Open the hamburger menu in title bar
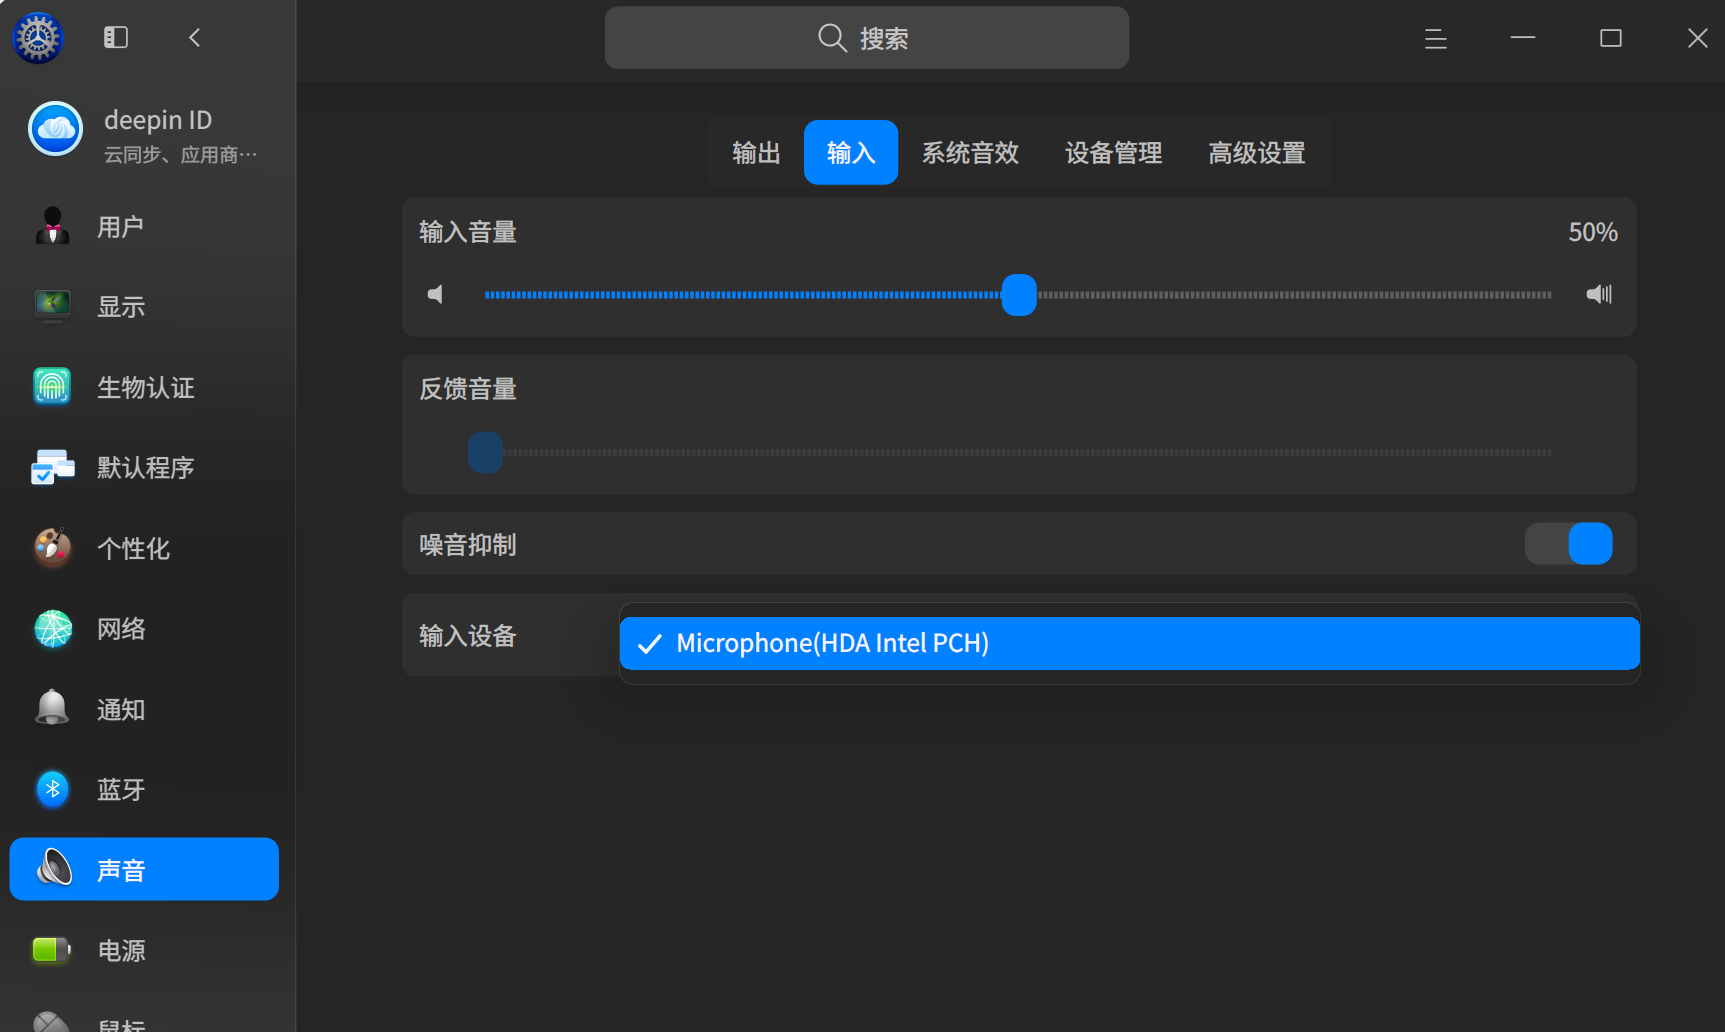The image size is (1725, 1032). [1436, 39]
